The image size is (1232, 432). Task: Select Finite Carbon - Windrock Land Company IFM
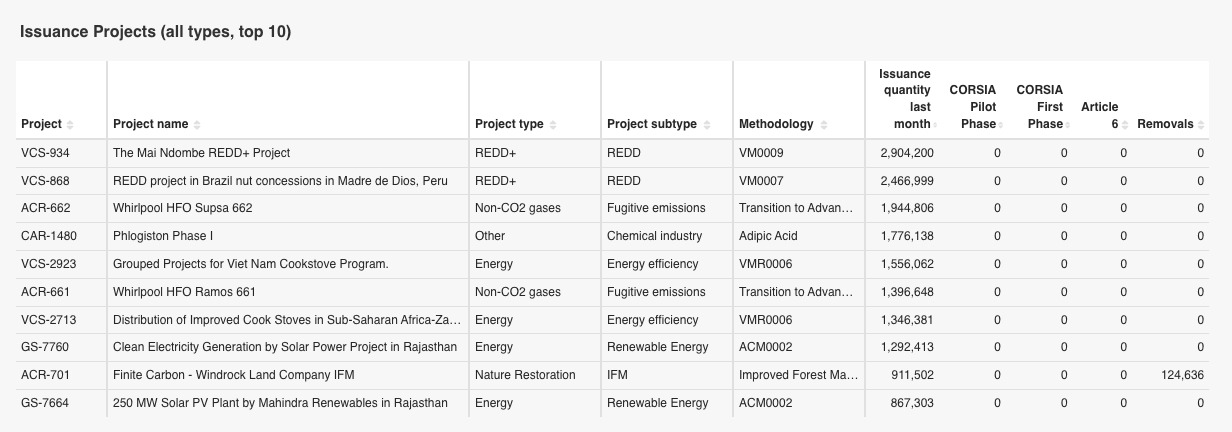coord(233,375)
